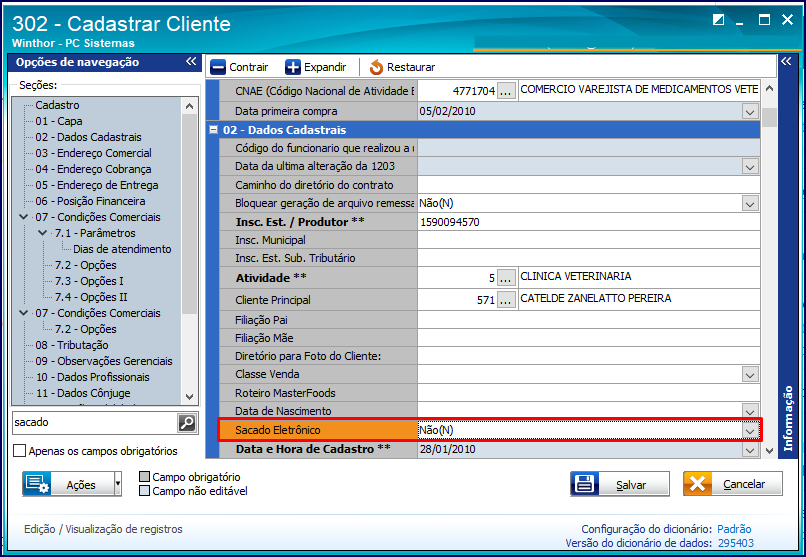Click the Filiação Mãe input field
Image resolution: width=806 pixels, height=557 pixels.
tap(589, 338)
